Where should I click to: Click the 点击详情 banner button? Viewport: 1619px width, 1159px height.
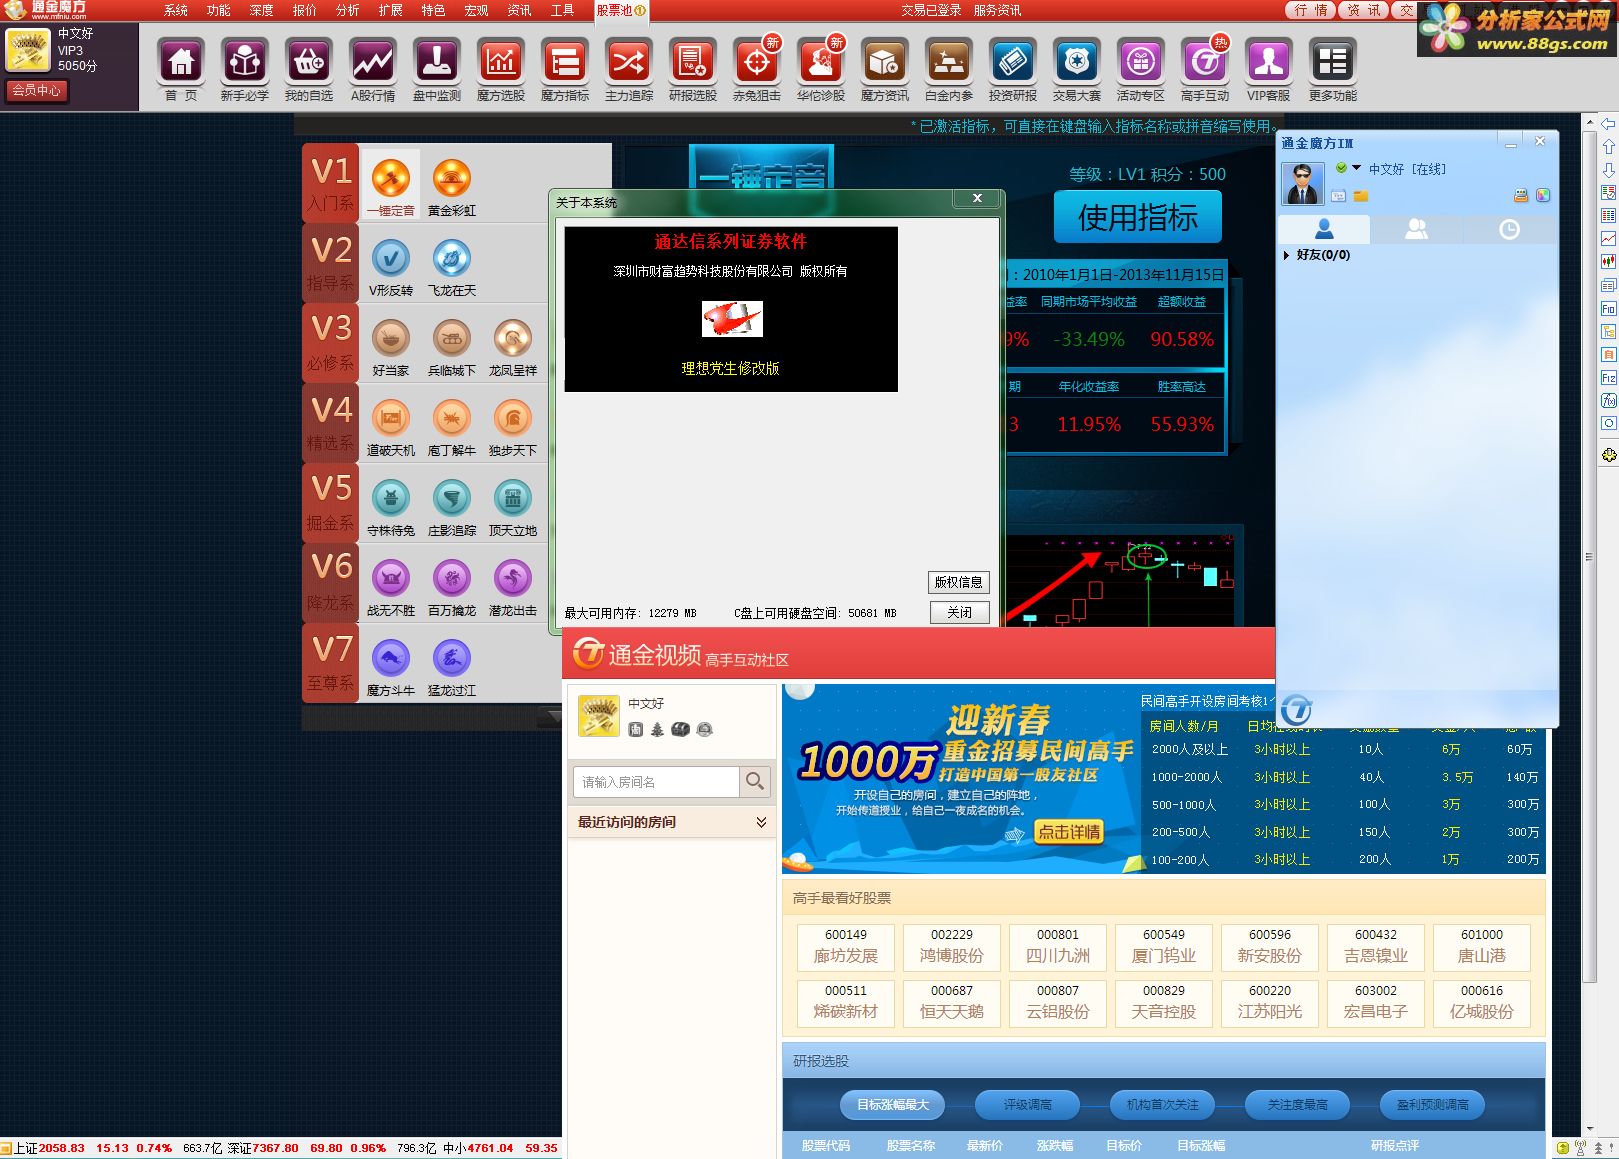(1068, 831)
